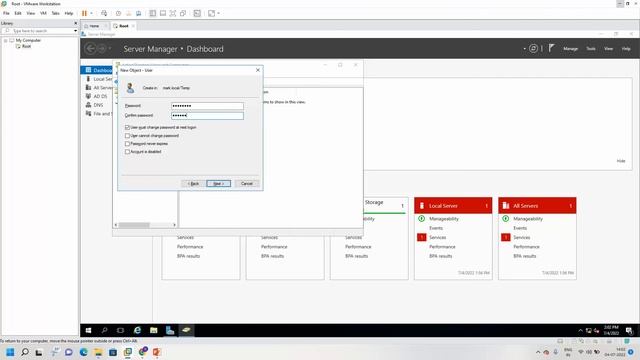Click the host Windows 11 Start button
Screen dimensions: 640x360
pos(10,352)
